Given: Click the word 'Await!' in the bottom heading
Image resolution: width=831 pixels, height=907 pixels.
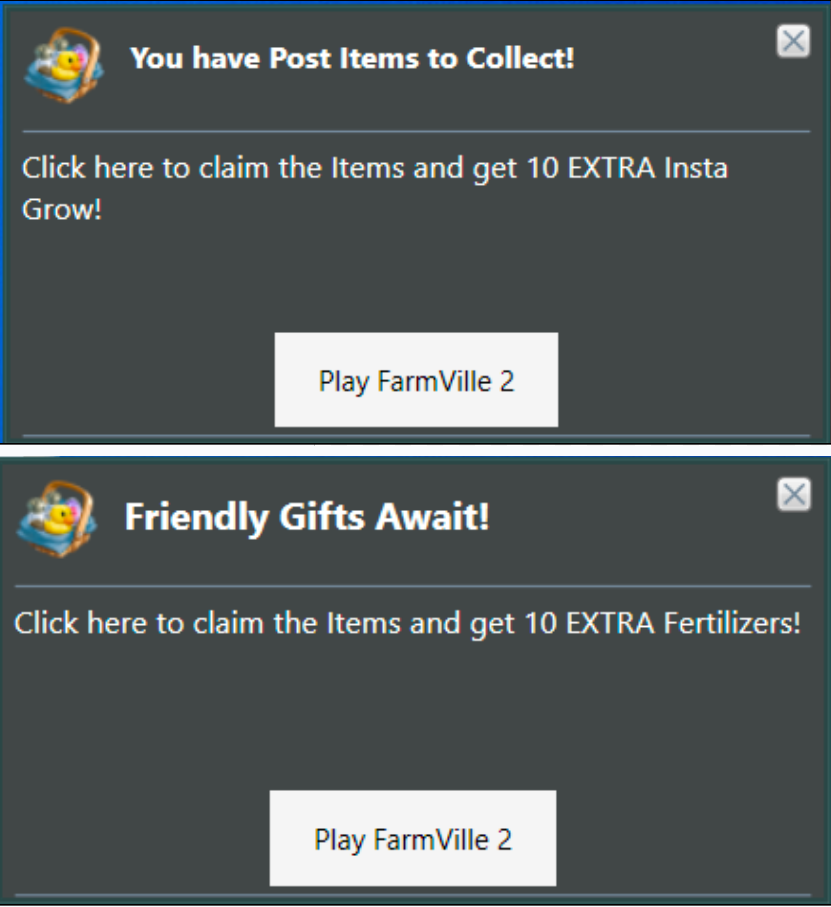Looking at the screenshot, I should pyautogui.click(x=433, y=516).
